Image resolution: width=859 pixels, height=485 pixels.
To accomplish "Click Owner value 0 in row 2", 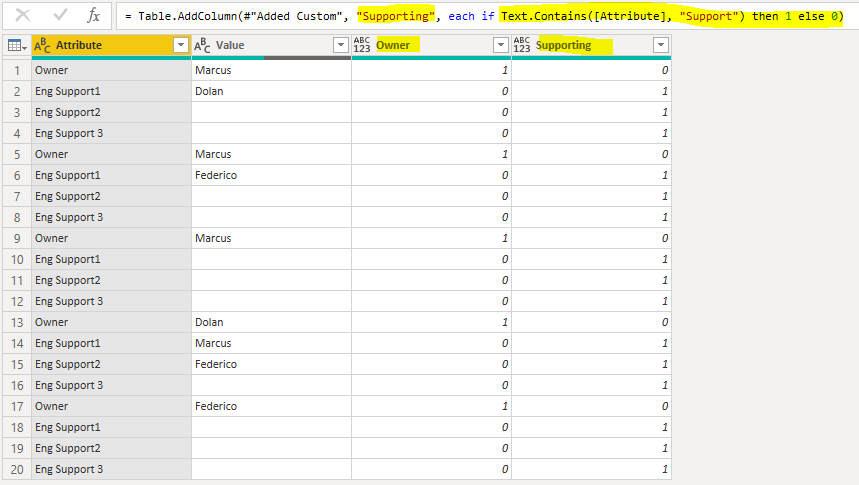I will point(431,91).
